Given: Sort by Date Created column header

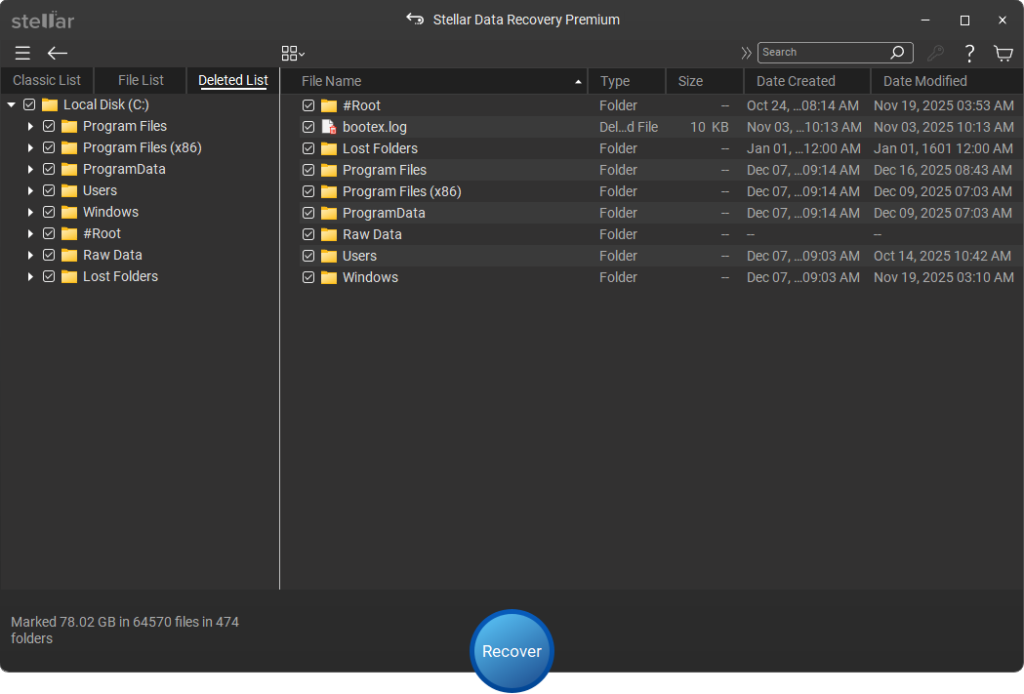Looking at the screenshot, I should (807, 81).
